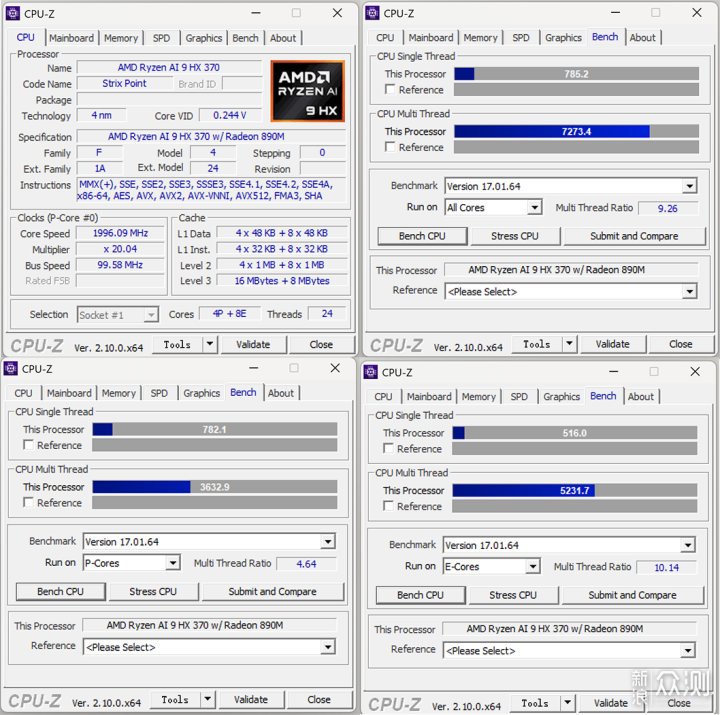720x715 pixels.
Task: Click the Code Name Strix Point value
Action: pyautogui.click(x=124, y=84)
